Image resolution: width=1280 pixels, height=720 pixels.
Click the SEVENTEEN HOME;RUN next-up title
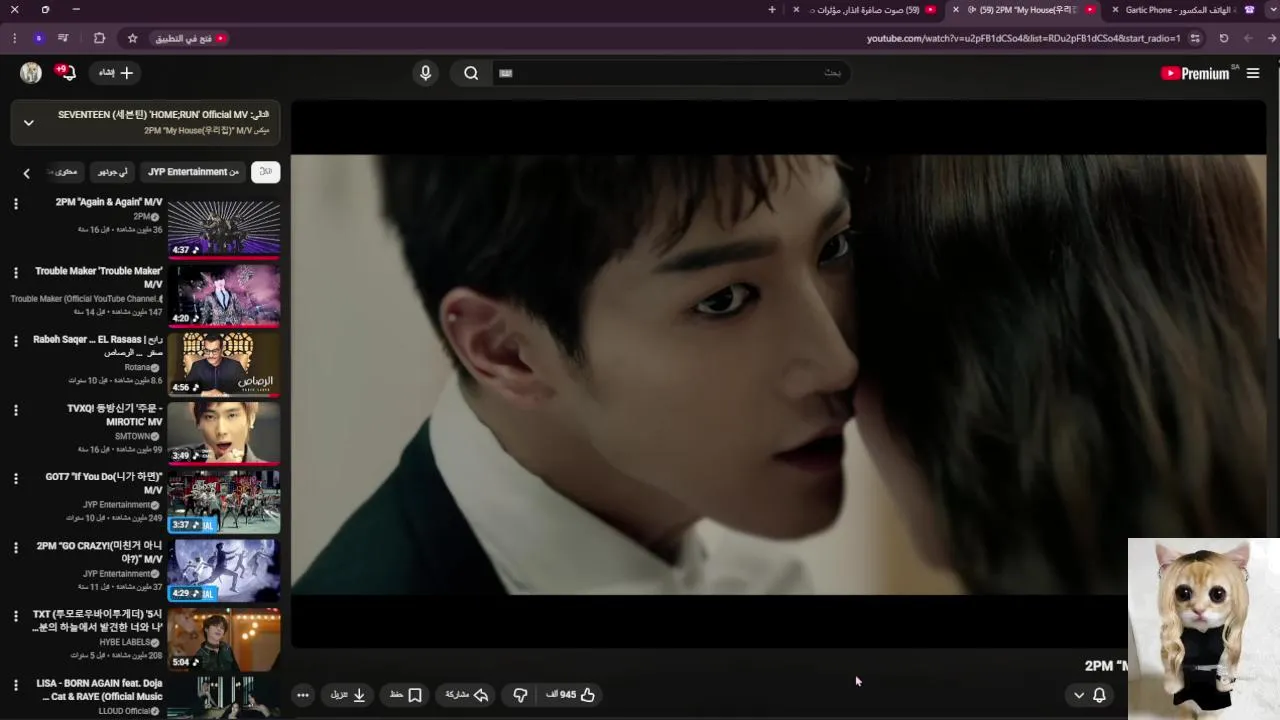[163, 114]
